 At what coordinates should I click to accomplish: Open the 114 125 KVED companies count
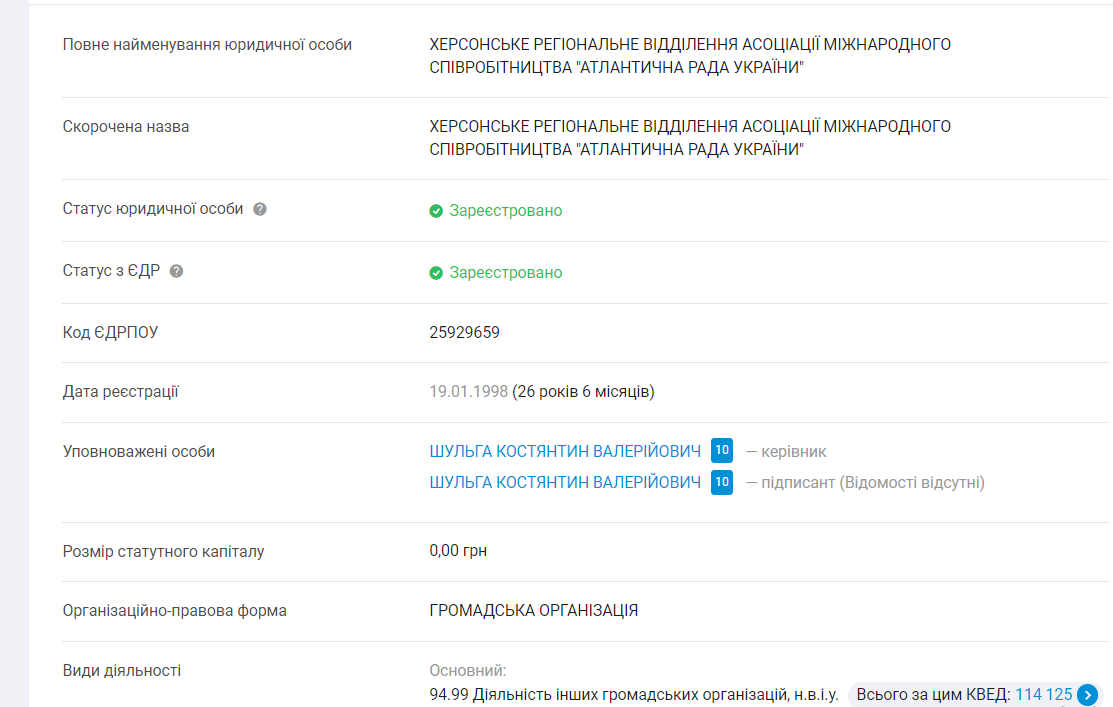click(1043, 695)
